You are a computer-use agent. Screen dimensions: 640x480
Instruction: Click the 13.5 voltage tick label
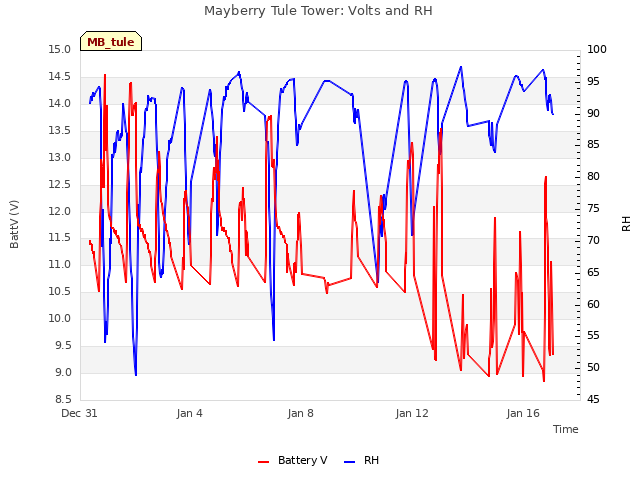(x=60, y=130)
